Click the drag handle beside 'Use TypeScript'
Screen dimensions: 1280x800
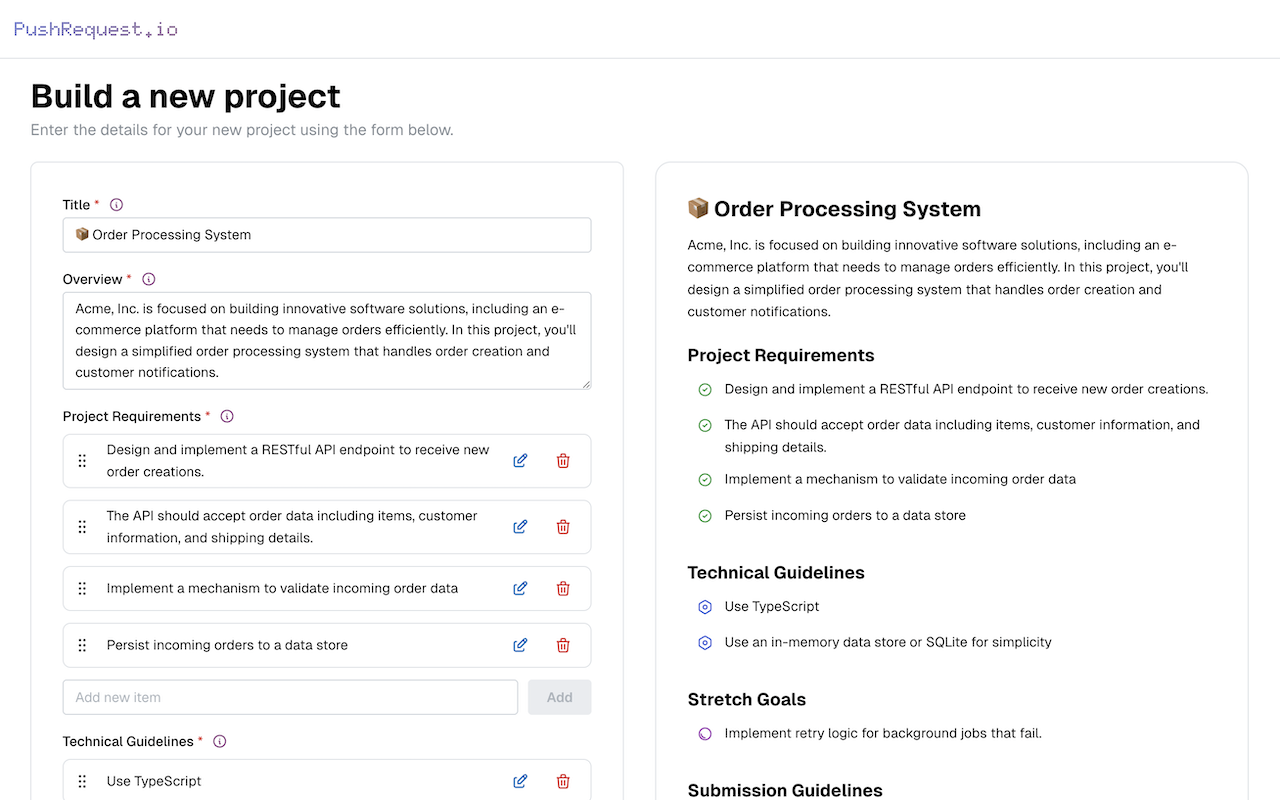pyautogui.click(x=82, y=781)
